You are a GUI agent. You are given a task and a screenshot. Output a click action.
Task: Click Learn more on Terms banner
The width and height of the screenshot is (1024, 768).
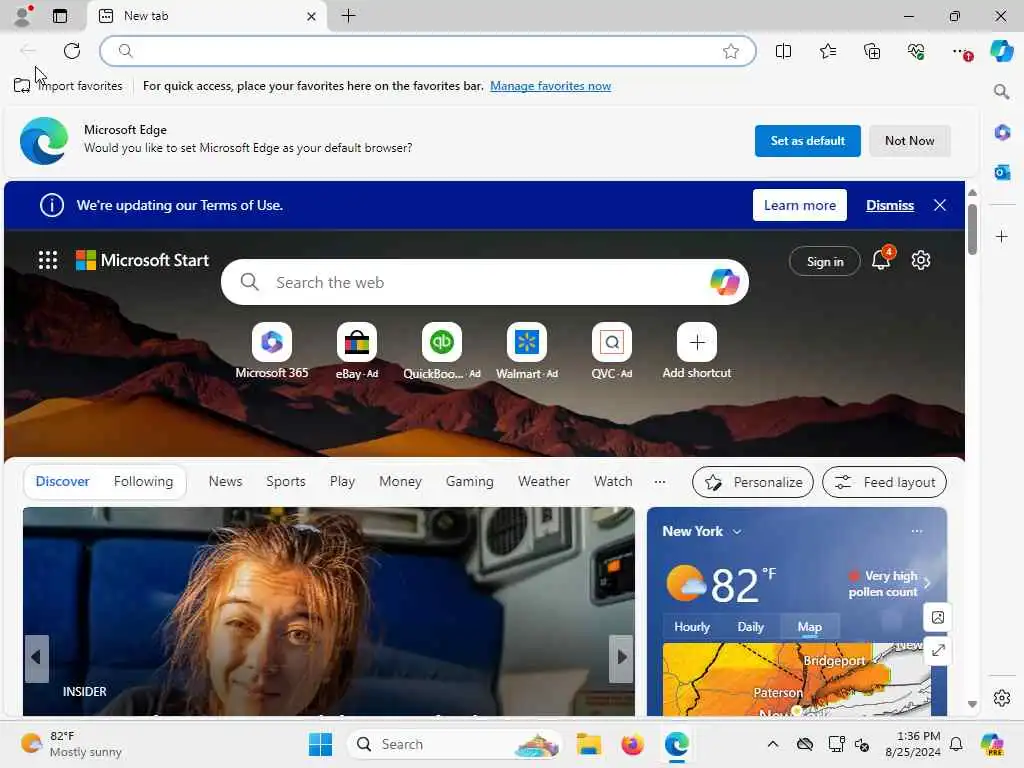point(799,205)
